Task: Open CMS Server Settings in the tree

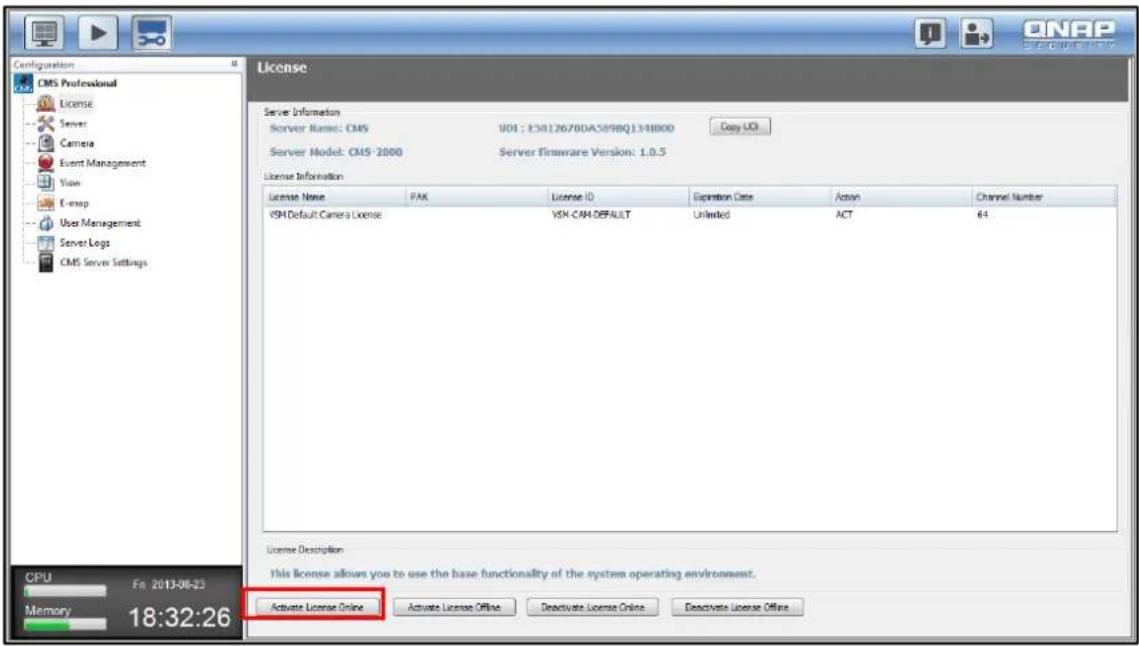Action: pyautogui.click(x=103, y=263)
